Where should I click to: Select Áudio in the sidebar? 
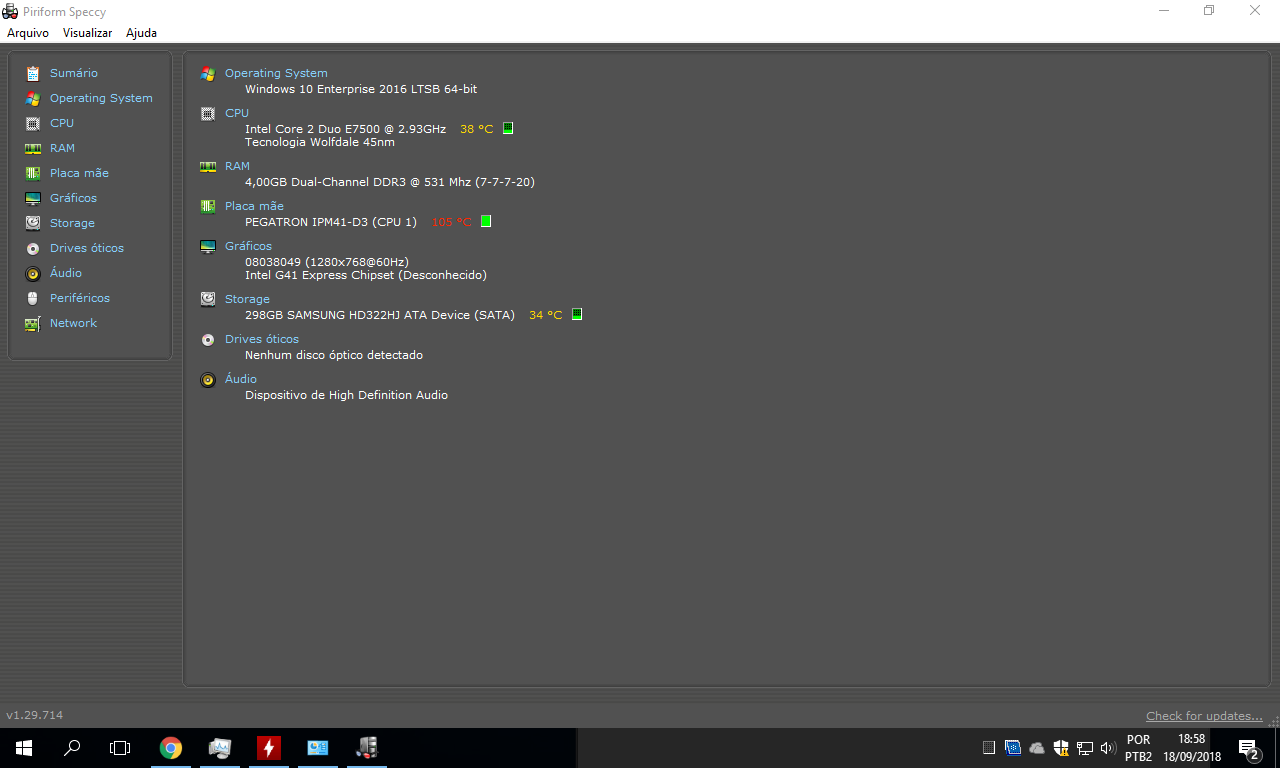point(66,273)
